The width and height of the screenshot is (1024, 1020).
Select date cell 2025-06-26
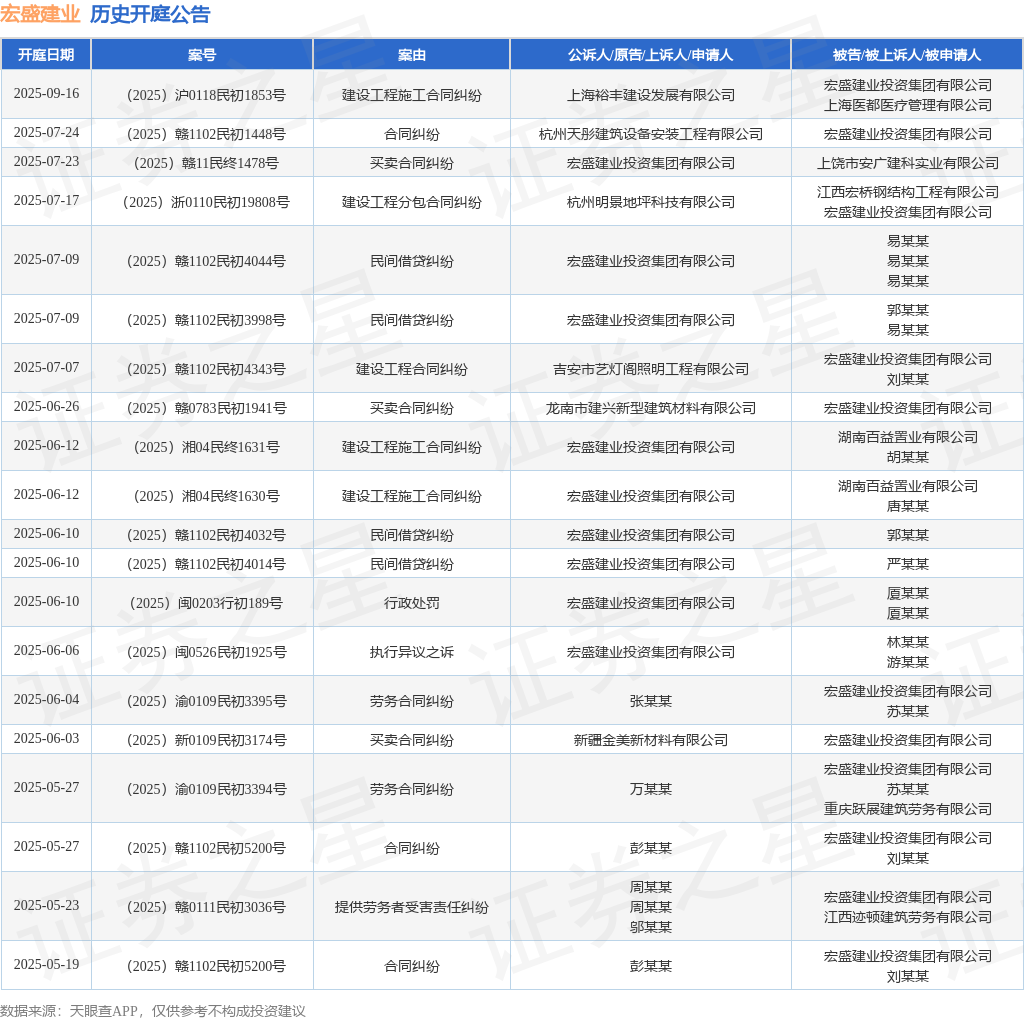[x=46, y=406]
